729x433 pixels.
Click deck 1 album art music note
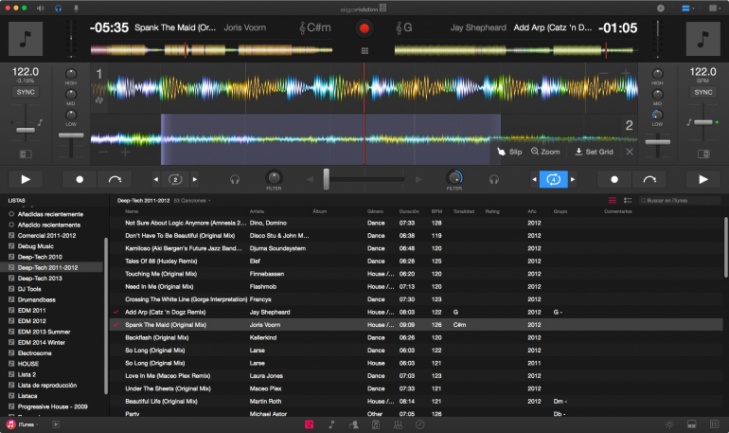26,39
